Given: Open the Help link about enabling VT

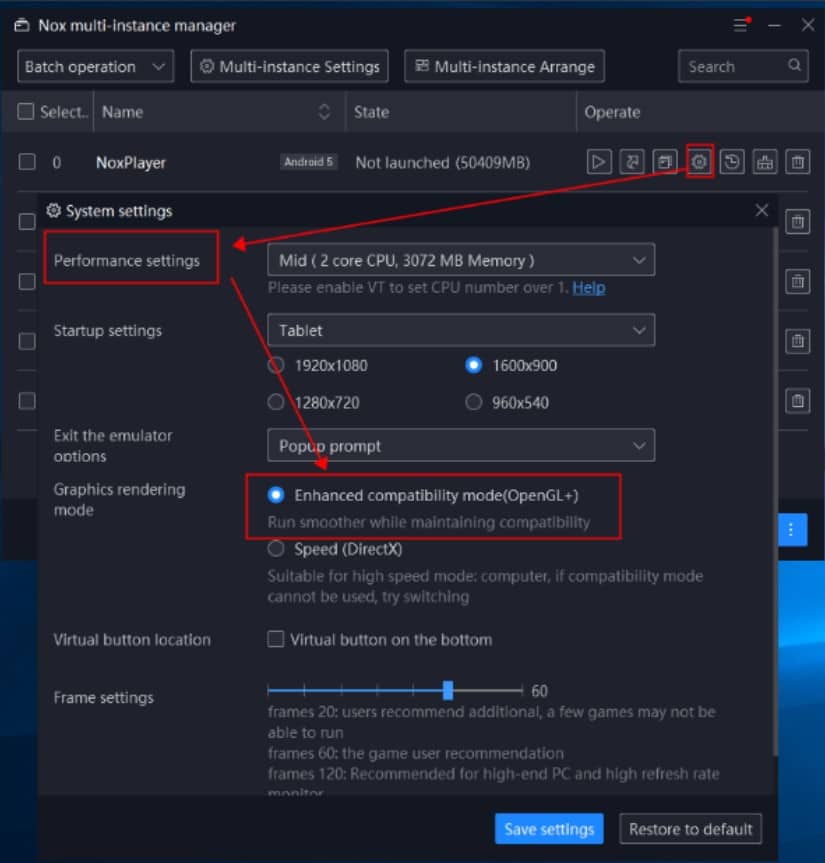Looking at the screenshot, I should 589,287.
